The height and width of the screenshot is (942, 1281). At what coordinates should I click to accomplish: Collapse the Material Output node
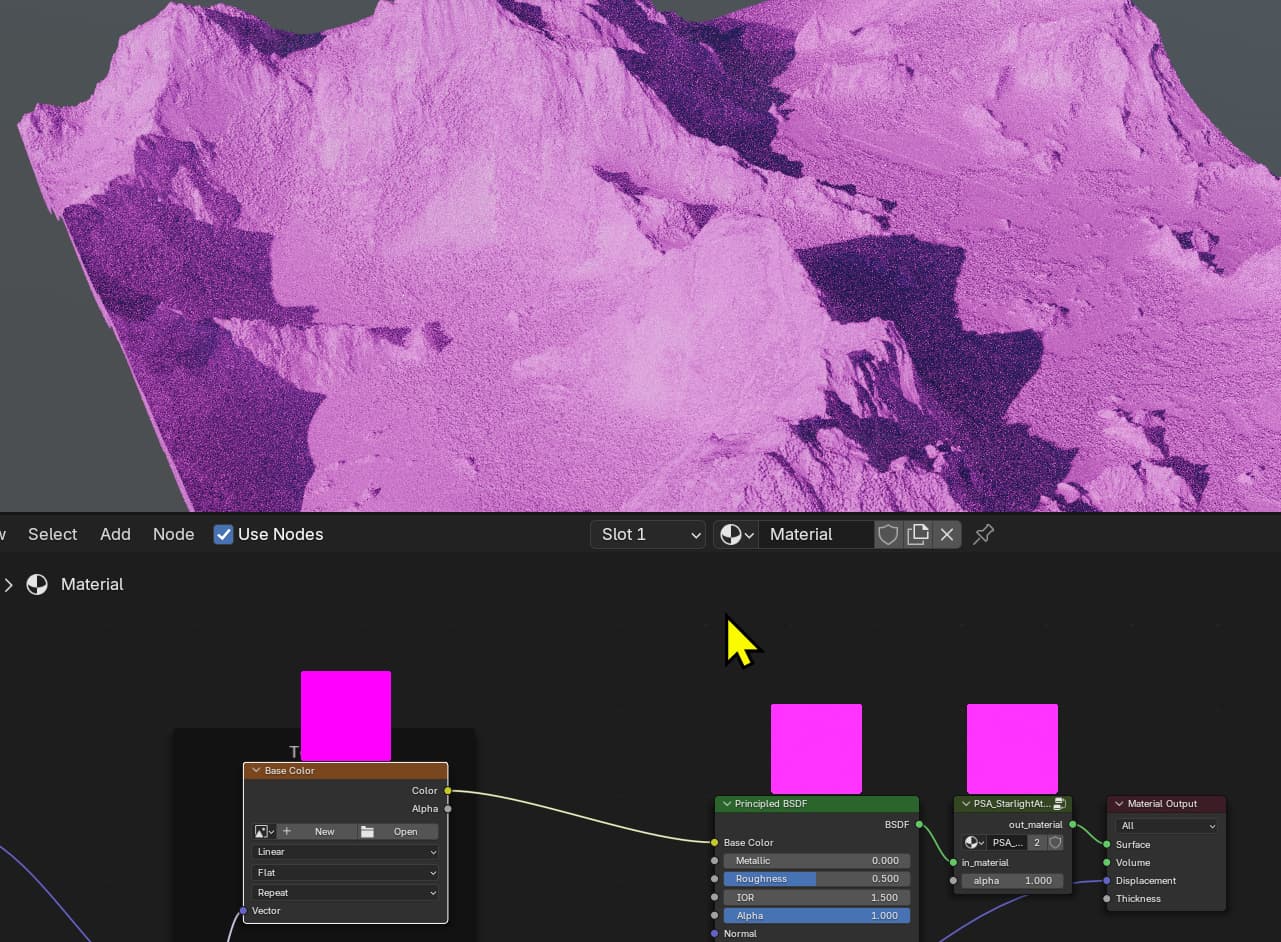[x=1119, y=804]
